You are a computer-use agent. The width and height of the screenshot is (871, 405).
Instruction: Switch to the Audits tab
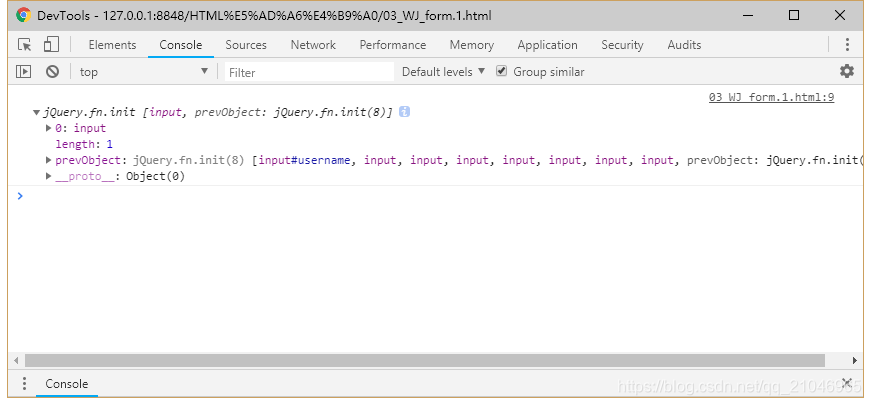pyautogui.click(x=684, y=45)
